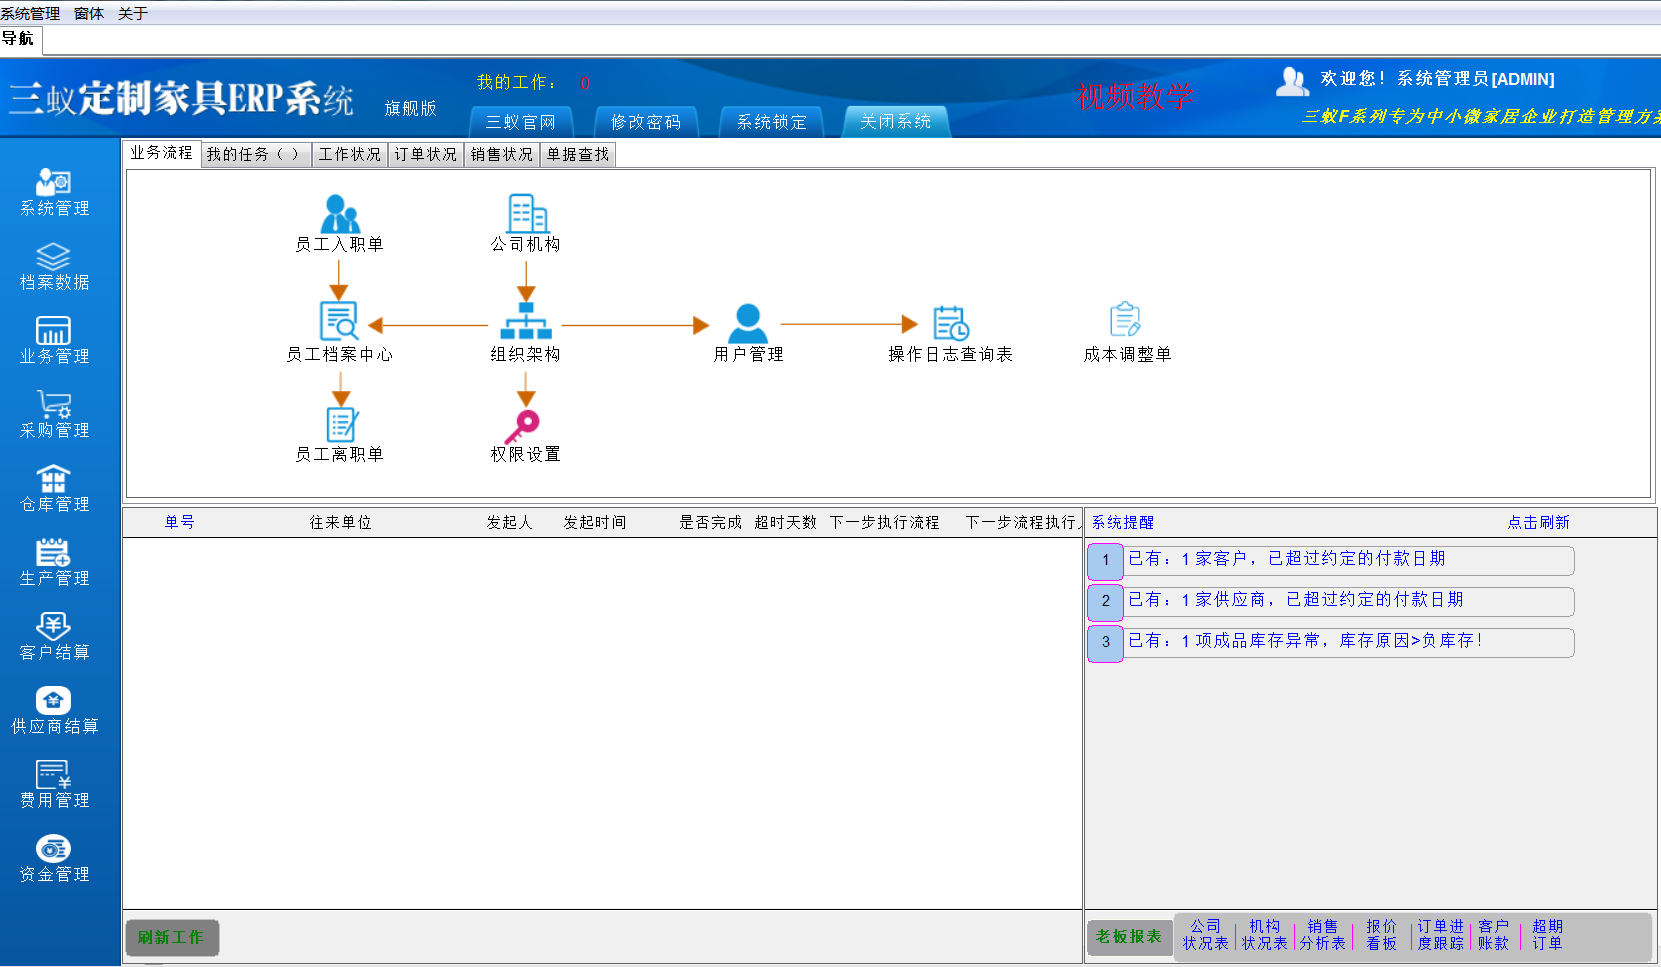Image resolution: width=1661 pixels, height=967 pixels.
Task: Open the 公司状况表 report
Action: [x=1205, y=935]
